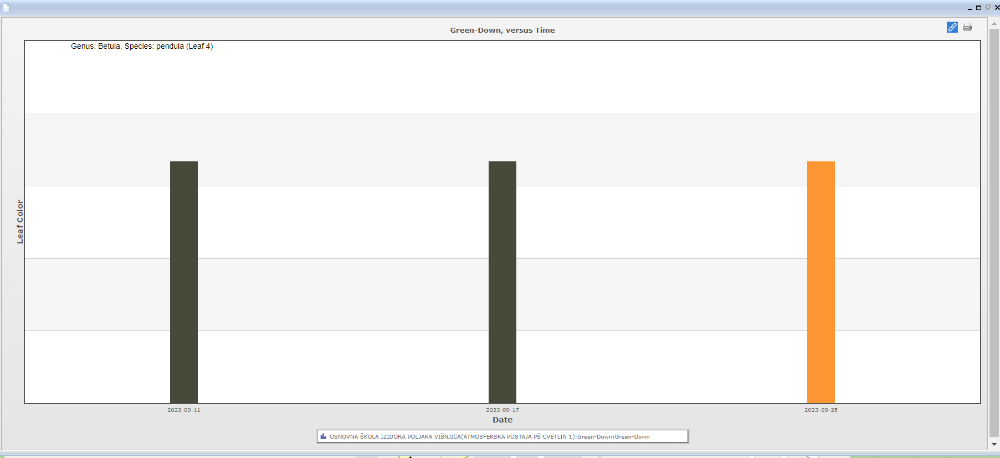Click the restore/pop-out window icon

click(x=987, y=7)
